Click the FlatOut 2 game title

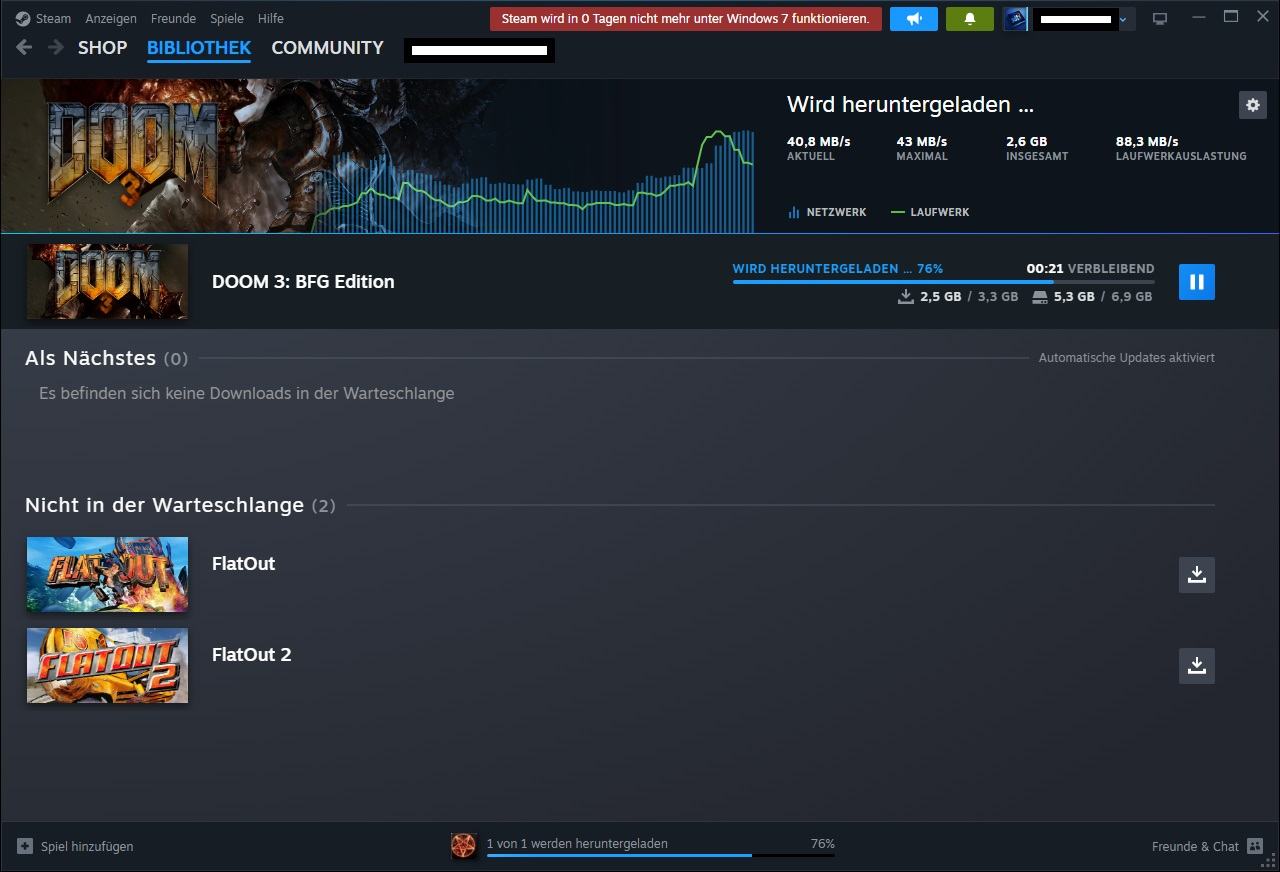coord(251,655)
